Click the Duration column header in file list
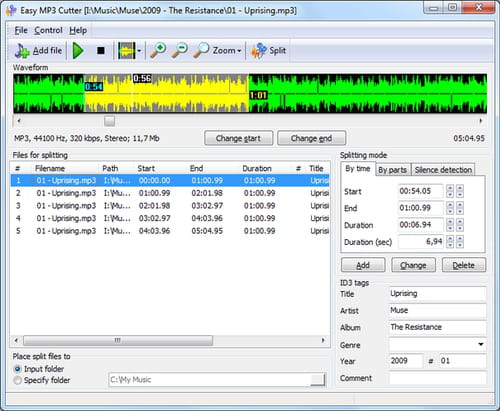 [257, 168]
